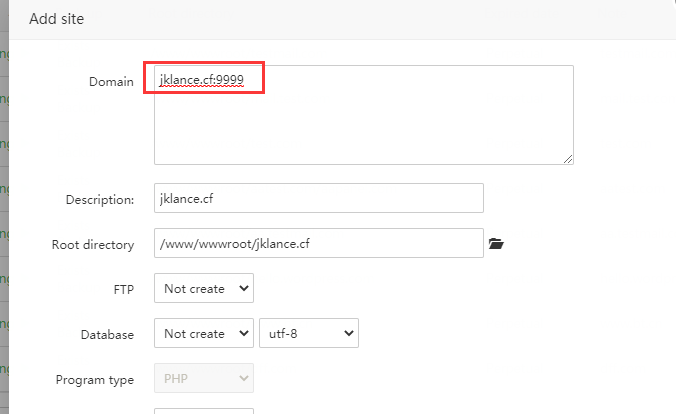The height and width of the screenshot is (414, 676).
Task: Click the Root directory path field
Action: click(x=318, y=243)
